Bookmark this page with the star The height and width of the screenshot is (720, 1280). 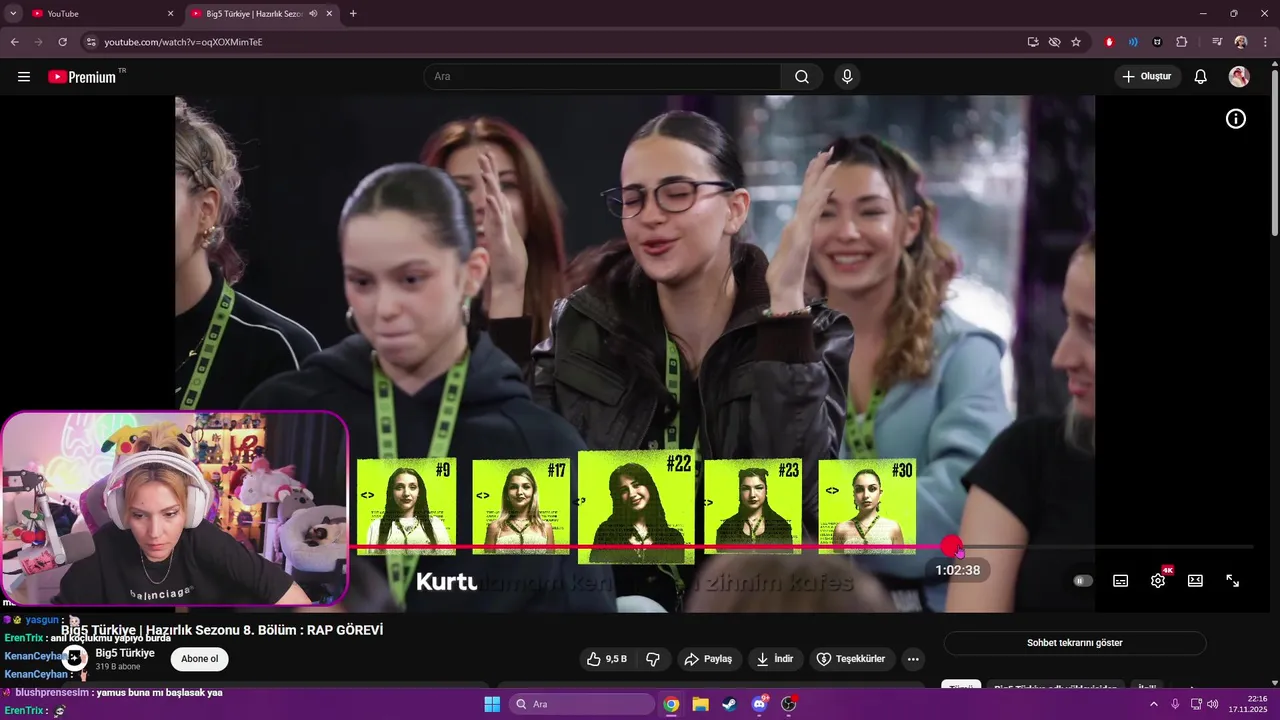click(x=1076, y=42)
